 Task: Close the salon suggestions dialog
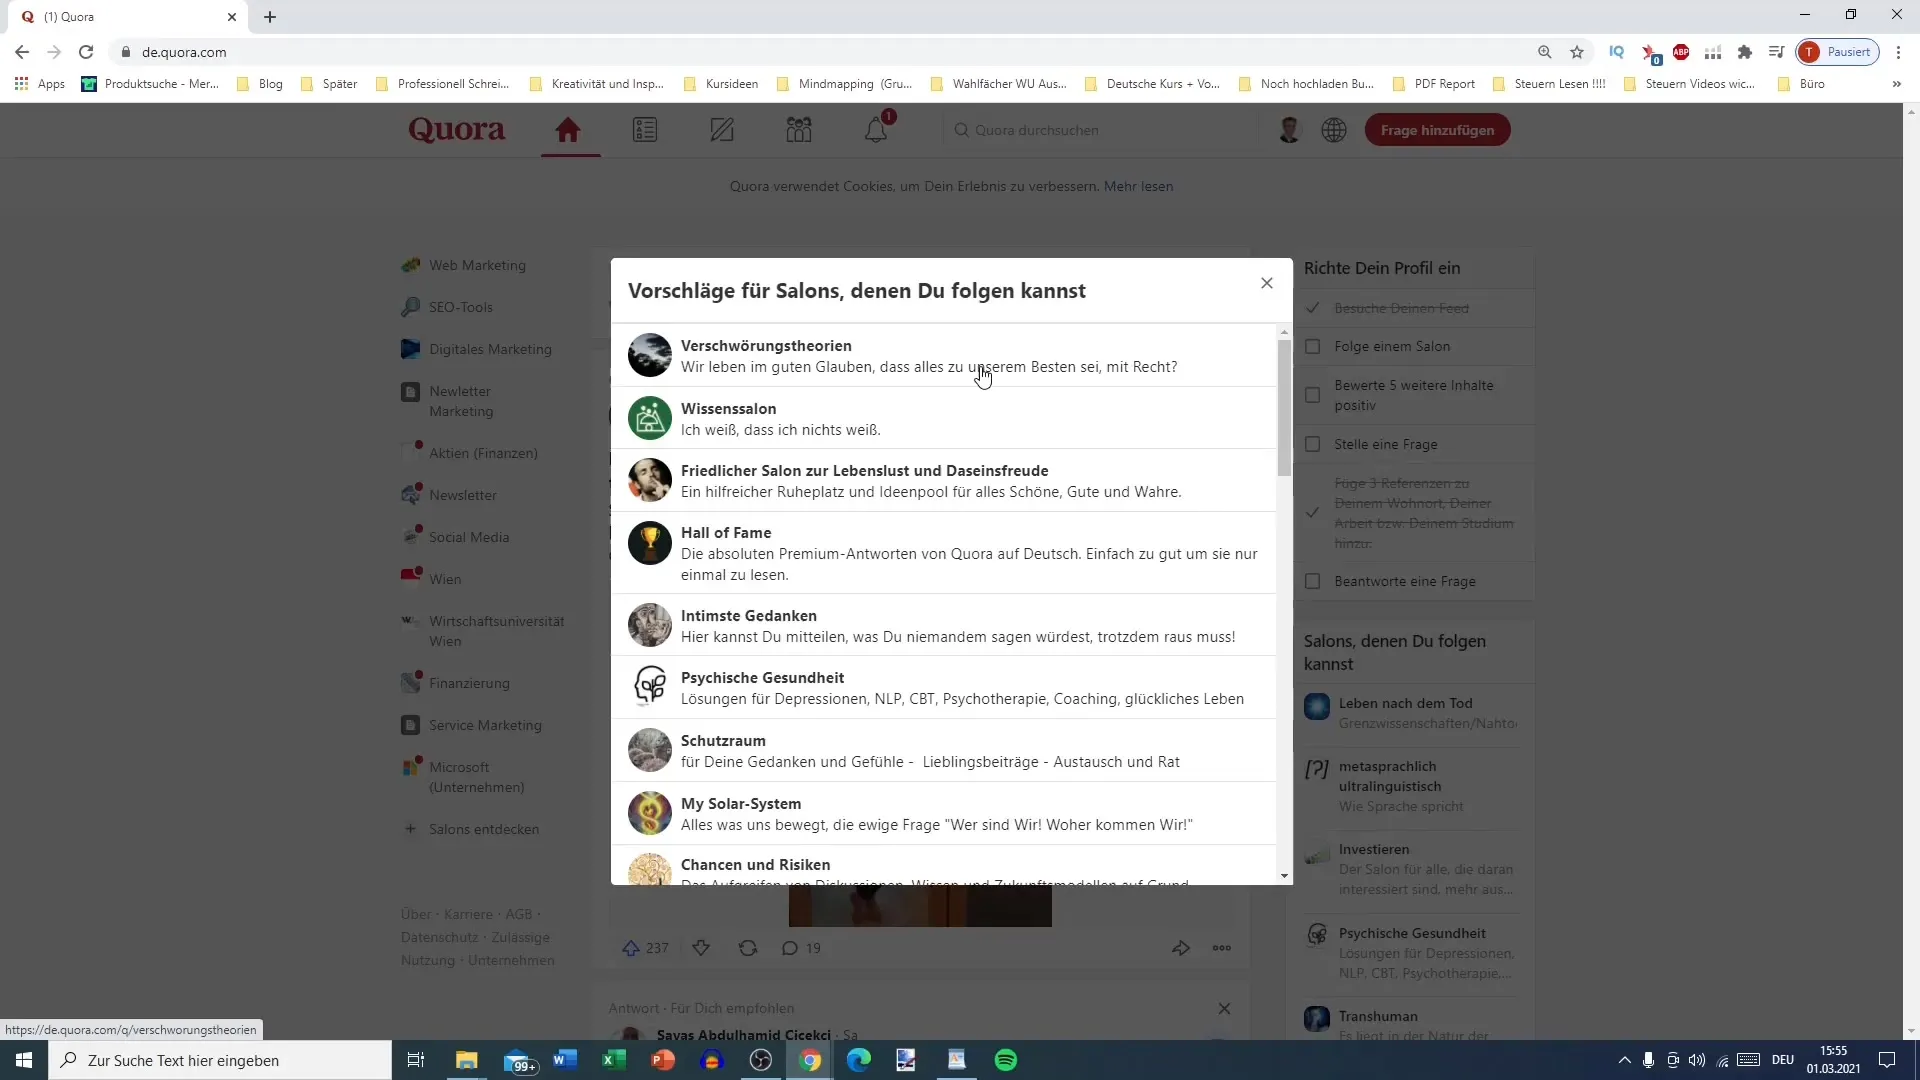pyautogui.click(x=1266, y=282)
